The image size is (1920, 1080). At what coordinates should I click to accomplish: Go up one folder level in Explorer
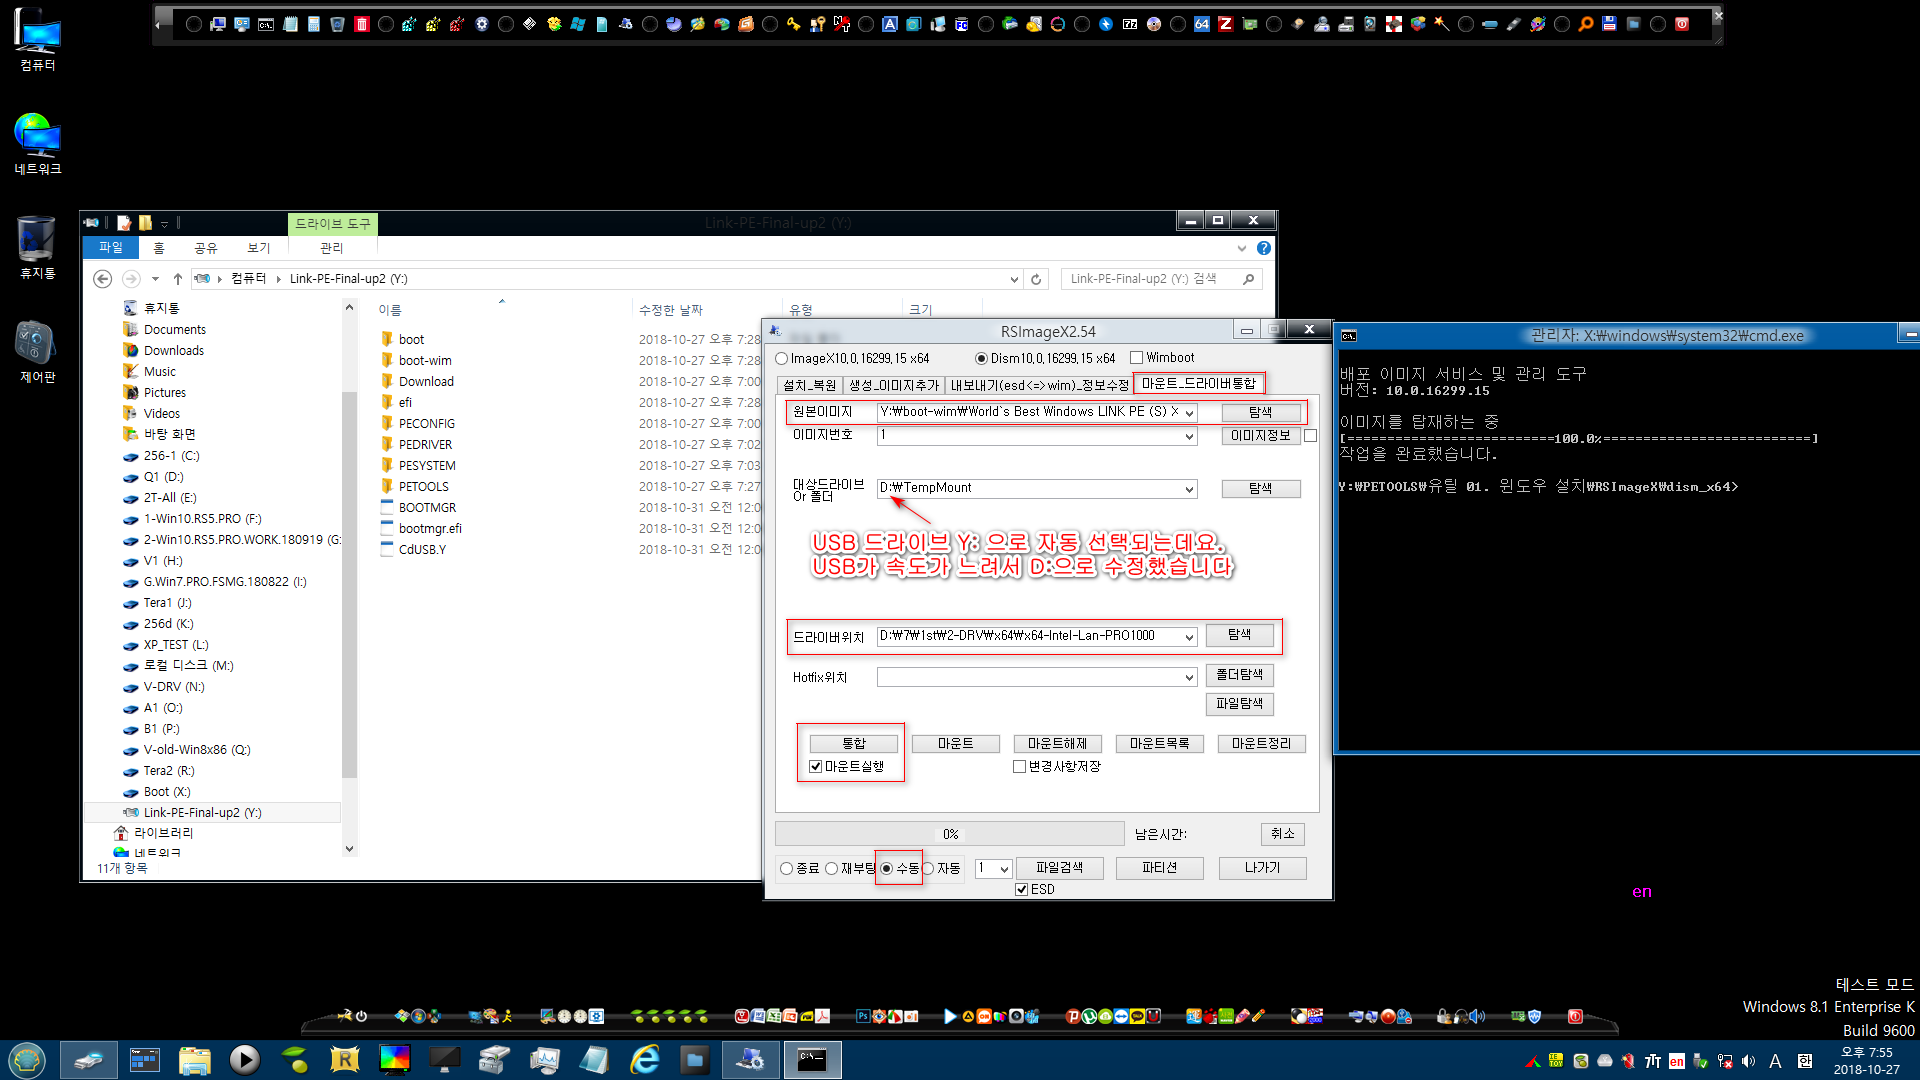[x=178, y=279]
